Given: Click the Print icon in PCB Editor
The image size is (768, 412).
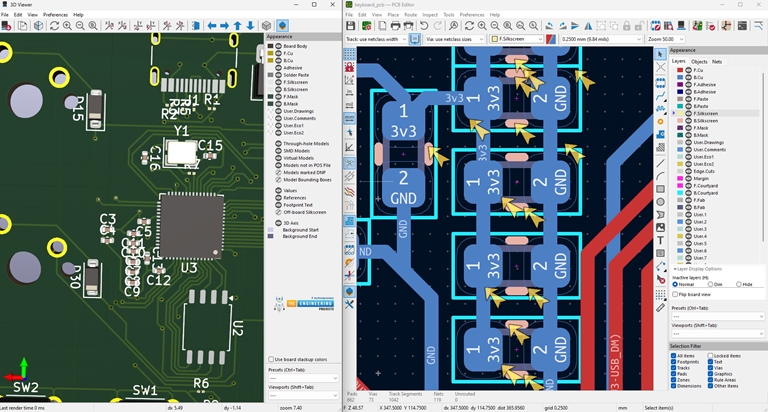Looking at the screenshot, I should tap(394, 25).
